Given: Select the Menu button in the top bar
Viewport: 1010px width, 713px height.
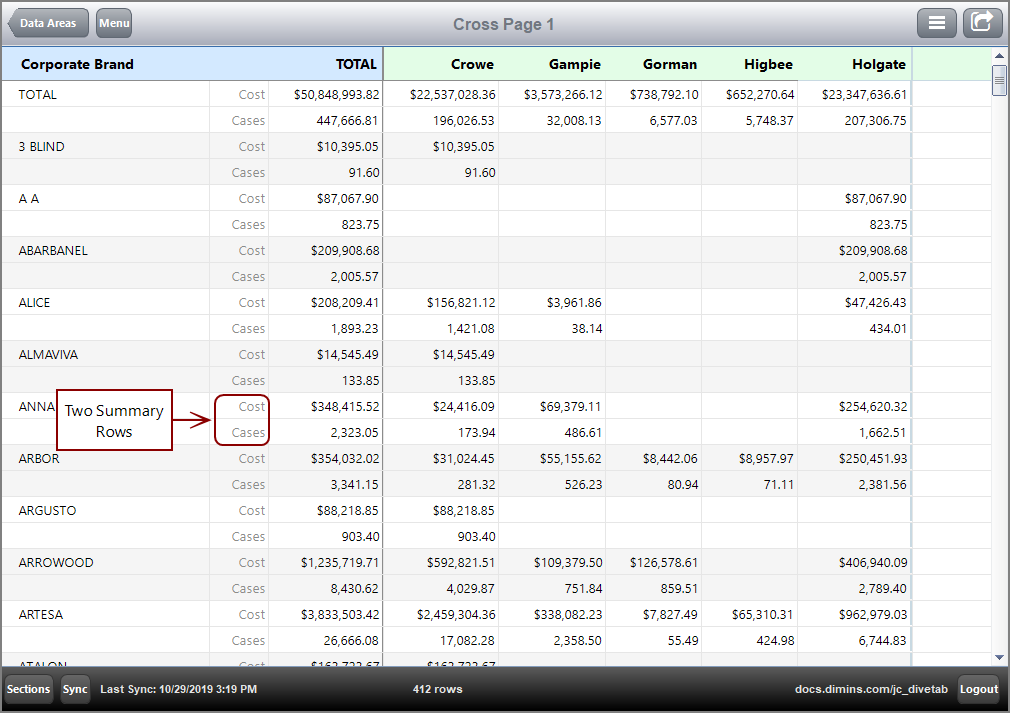Looking at the screenshot, I should click(x=113, y=22).
